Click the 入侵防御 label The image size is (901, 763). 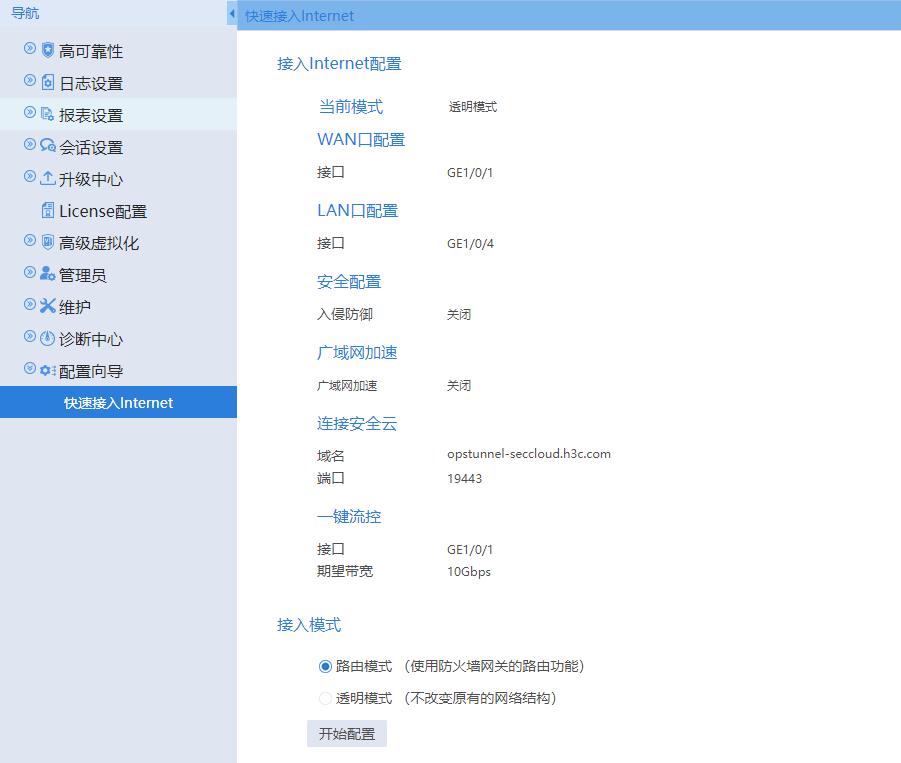point(345,314)
